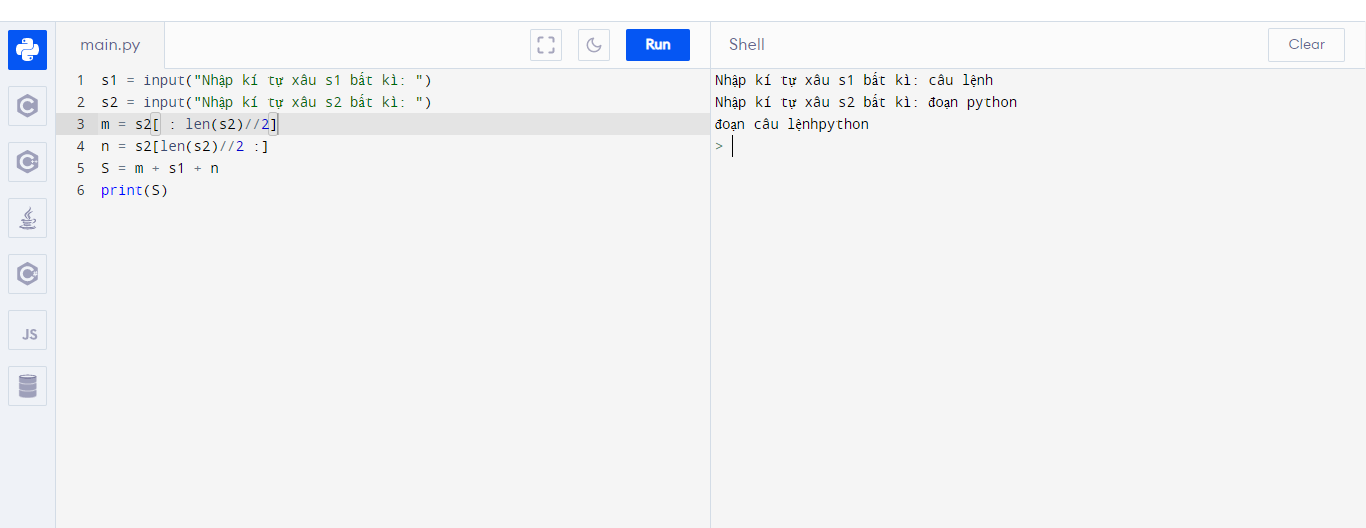This screenshot has height=528, width=1366.
Task: Clear the shell output
Action: point(1306,45)
